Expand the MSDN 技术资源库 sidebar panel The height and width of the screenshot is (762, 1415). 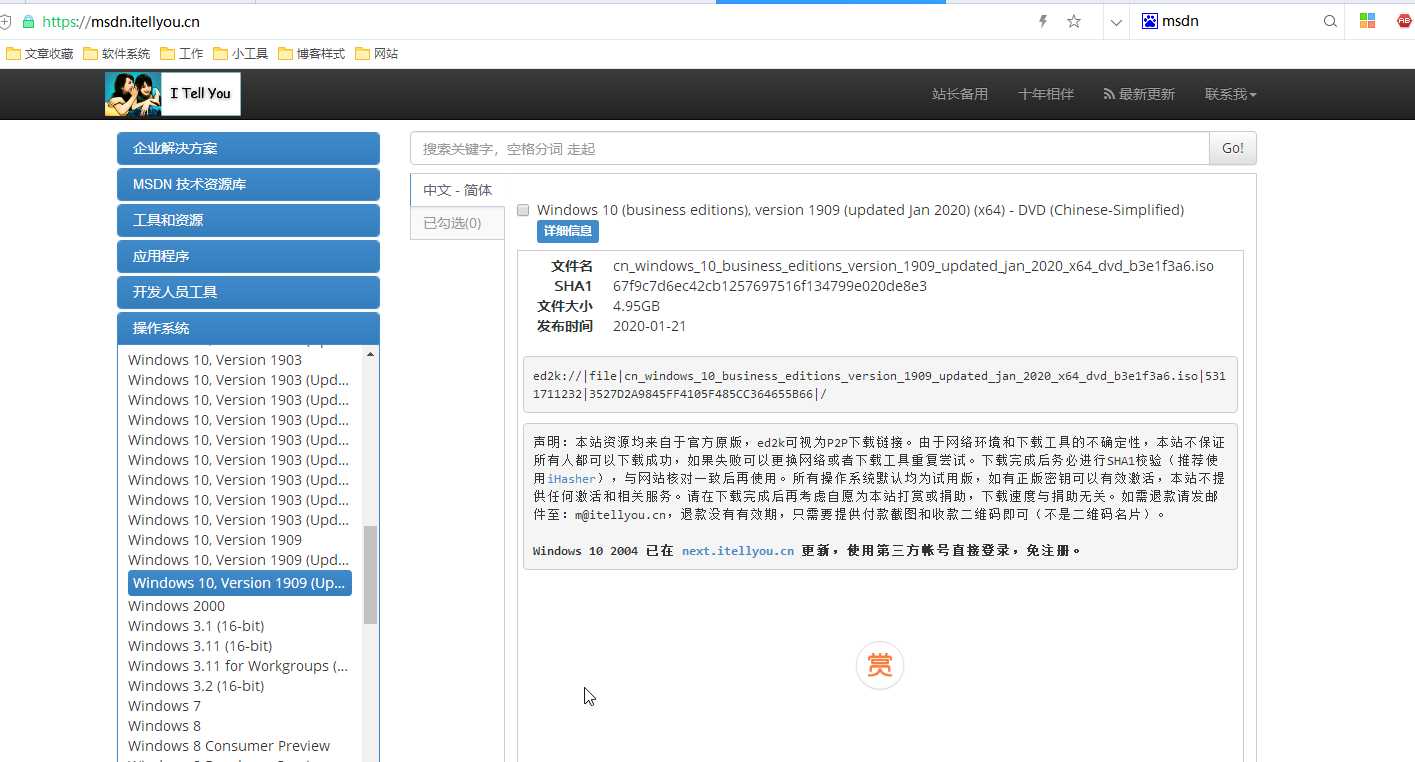point(248,184)
